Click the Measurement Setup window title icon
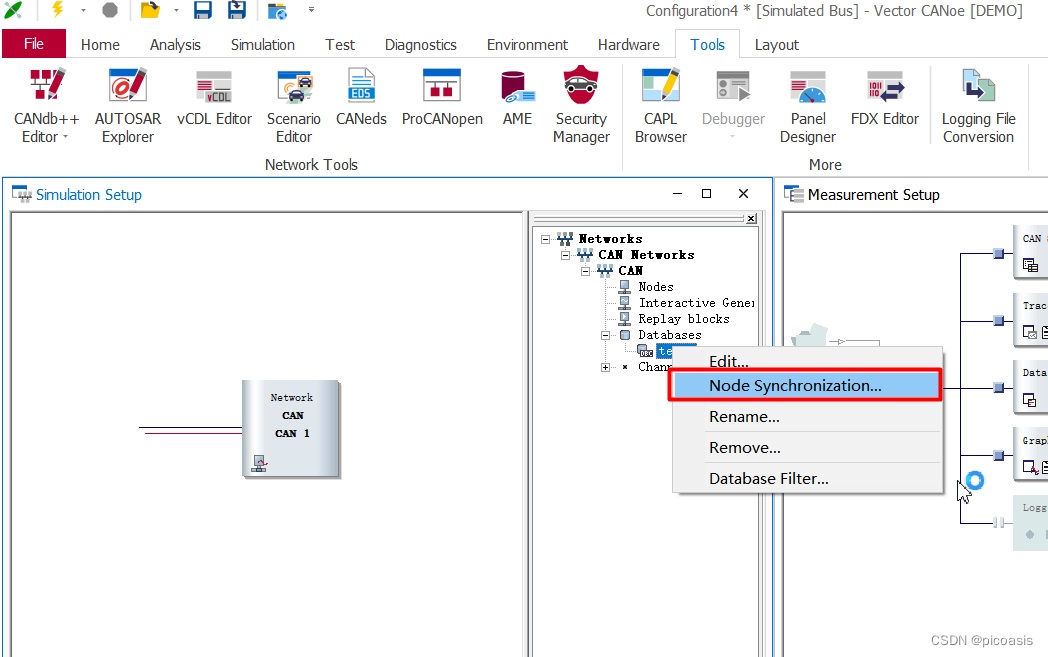The width and height of the screenshot is (1048, 657). (x=793, y=194)
